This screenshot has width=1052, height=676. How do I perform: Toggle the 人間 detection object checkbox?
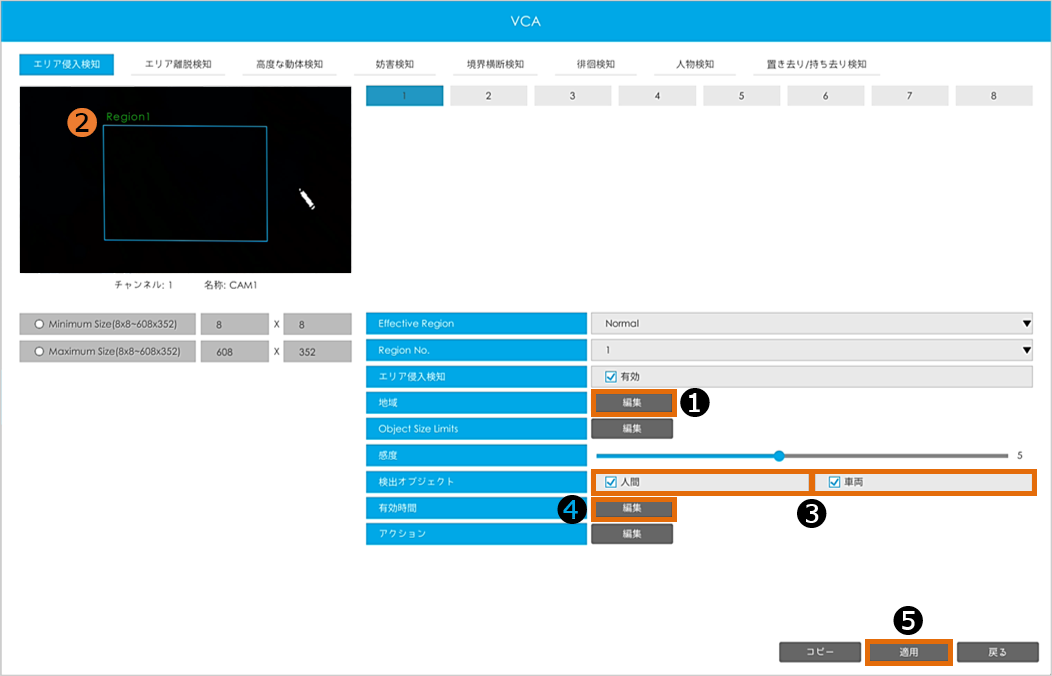(611, 482)
